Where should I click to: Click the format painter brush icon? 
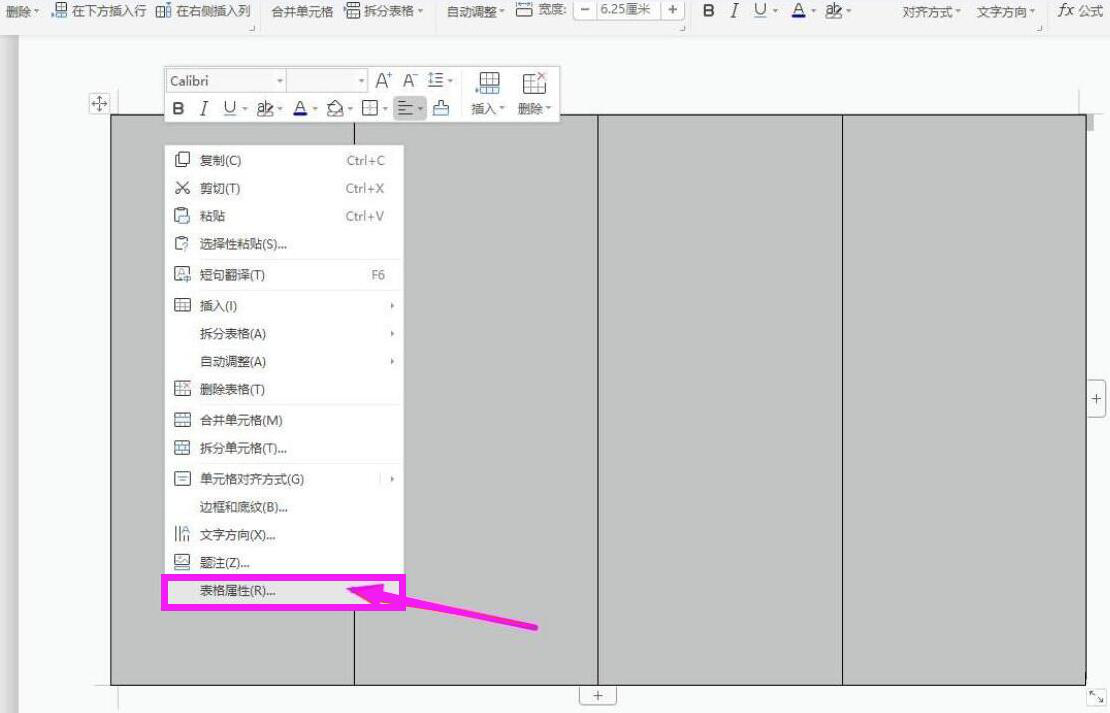point(440,108)
